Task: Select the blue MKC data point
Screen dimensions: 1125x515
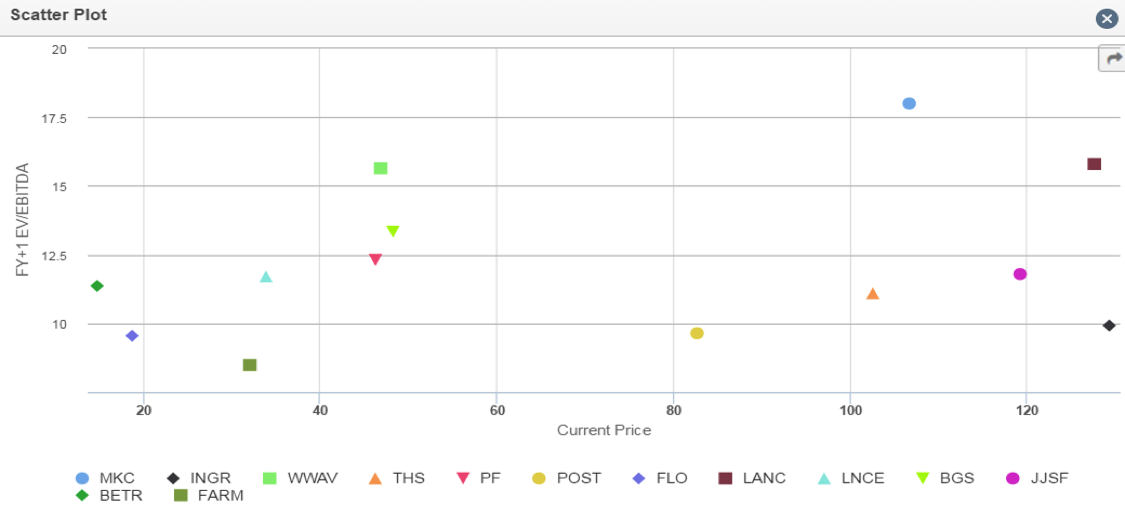Action: point(909,103)
